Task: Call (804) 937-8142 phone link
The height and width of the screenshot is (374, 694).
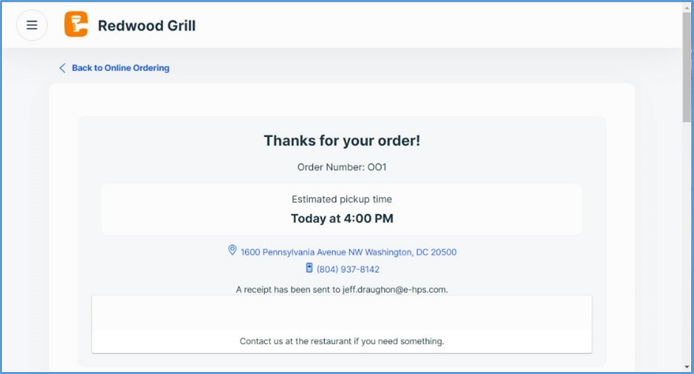Action: click(x=348, y=269)
